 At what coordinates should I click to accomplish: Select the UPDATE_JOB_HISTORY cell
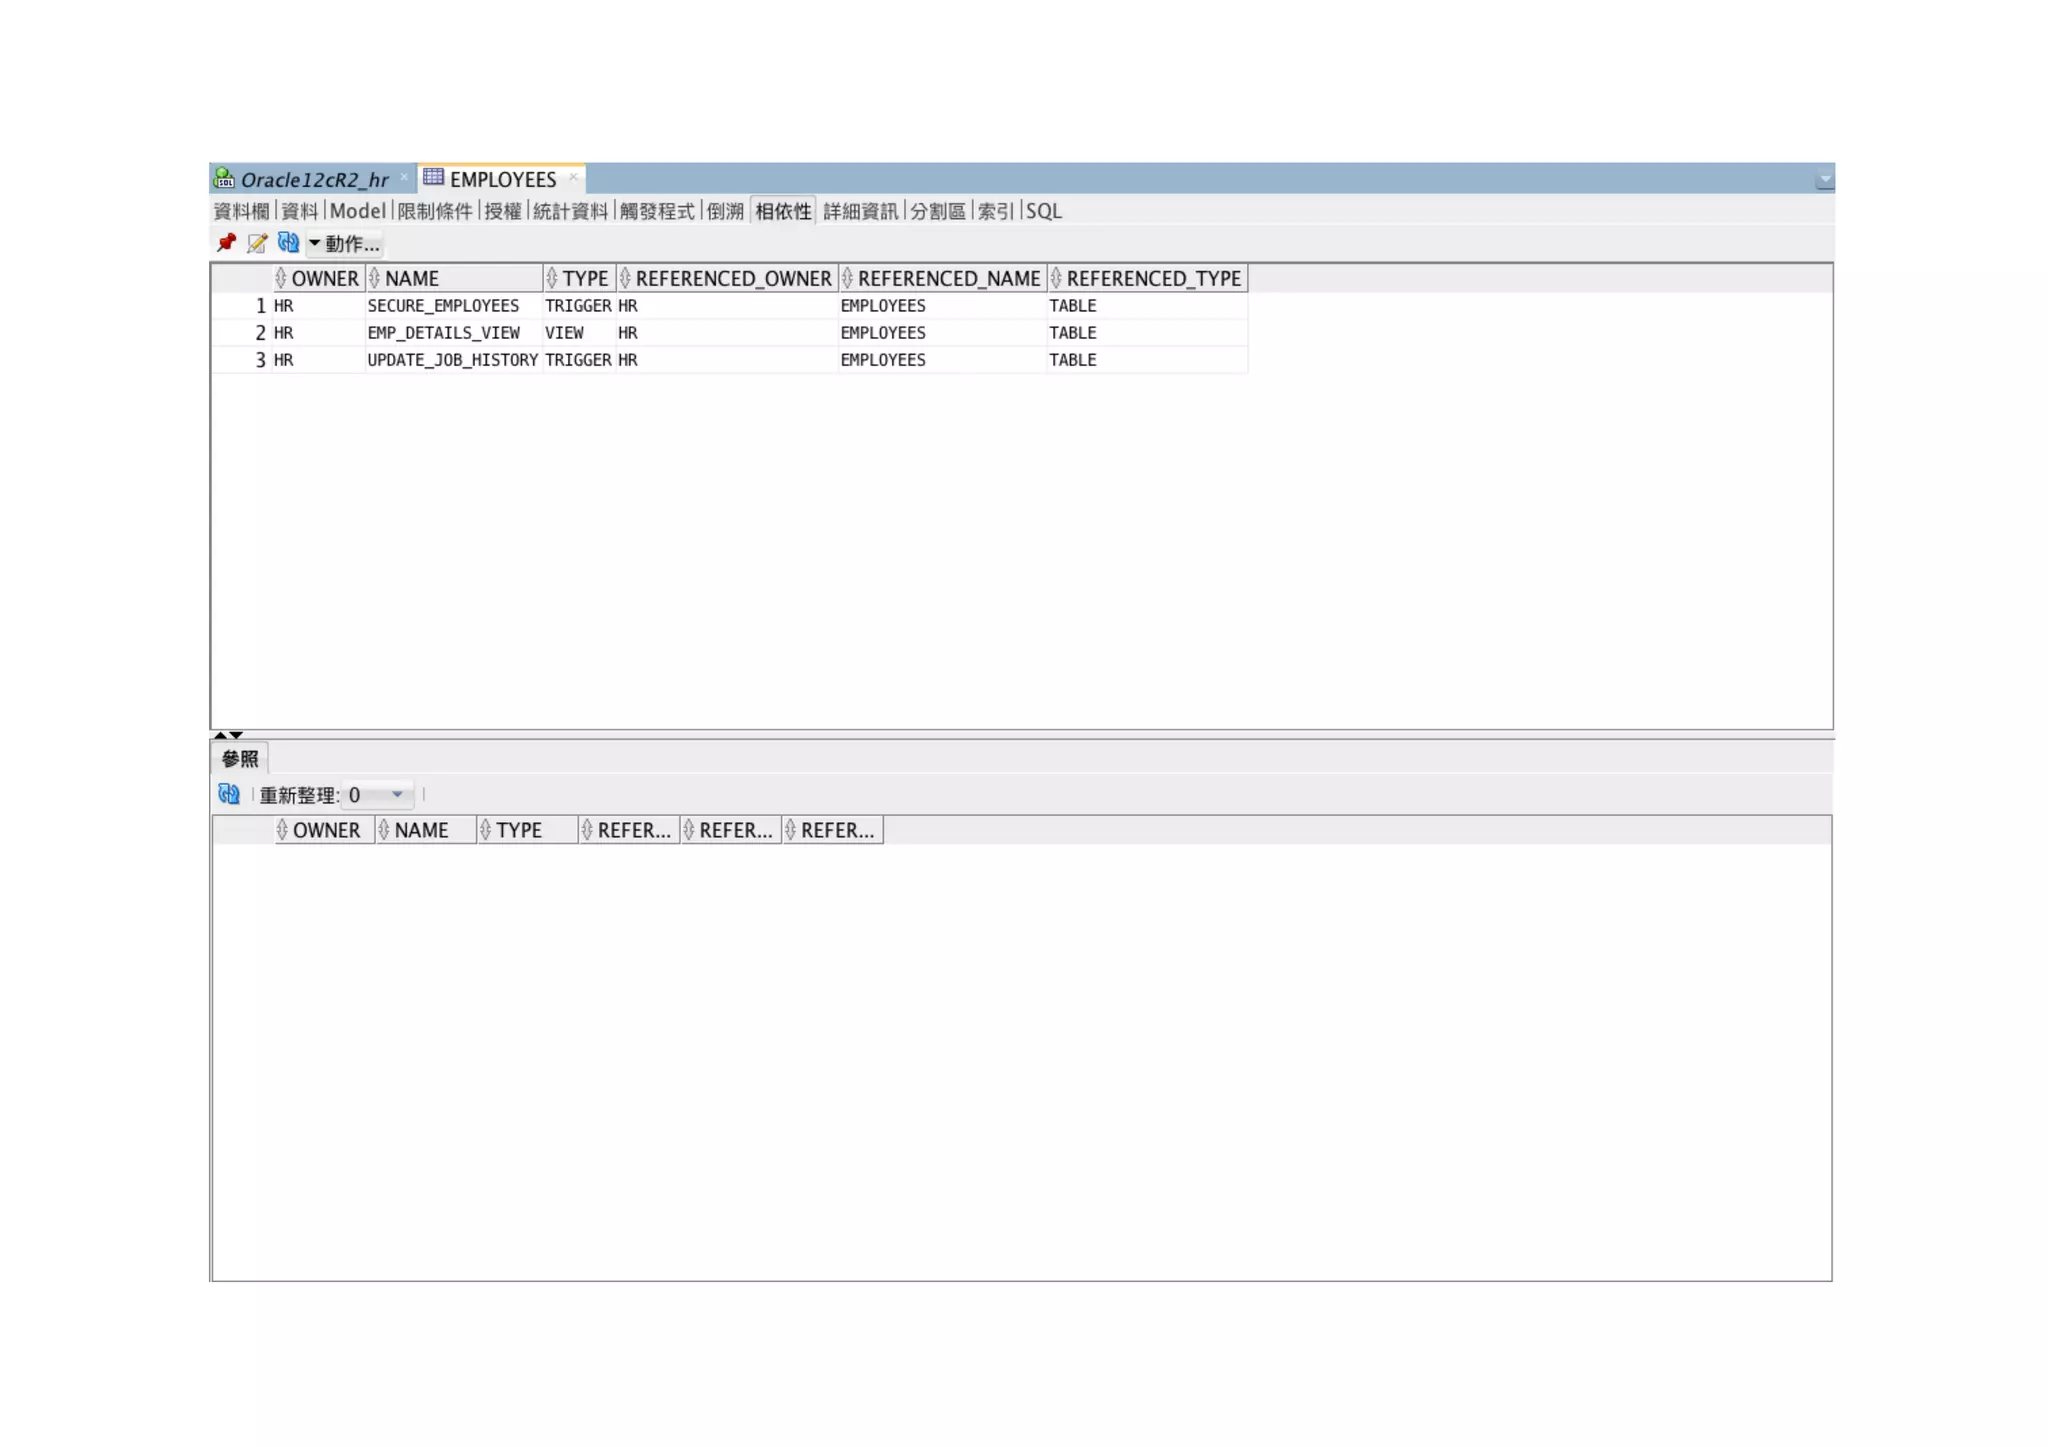454,360
